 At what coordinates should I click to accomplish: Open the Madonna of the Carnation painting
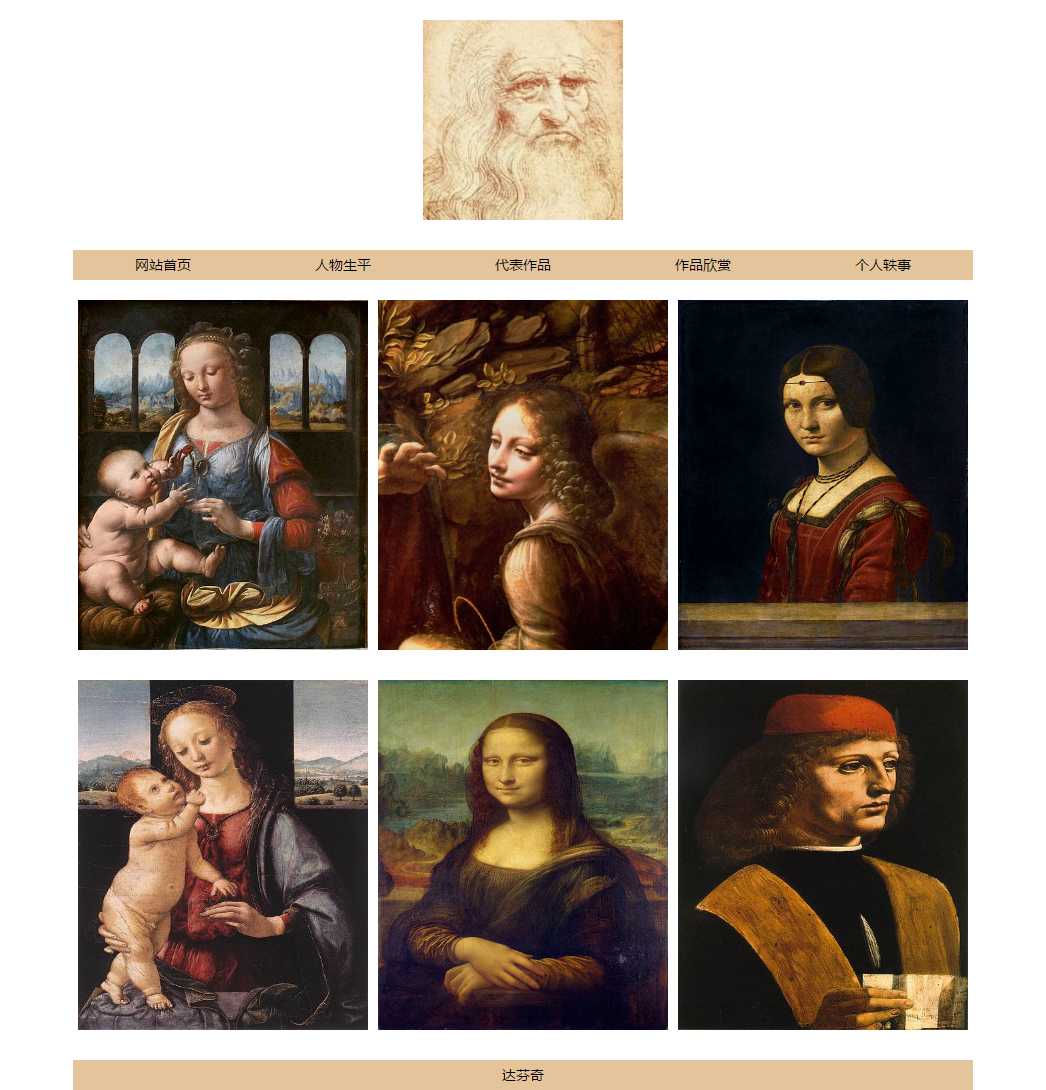[222, 475]
